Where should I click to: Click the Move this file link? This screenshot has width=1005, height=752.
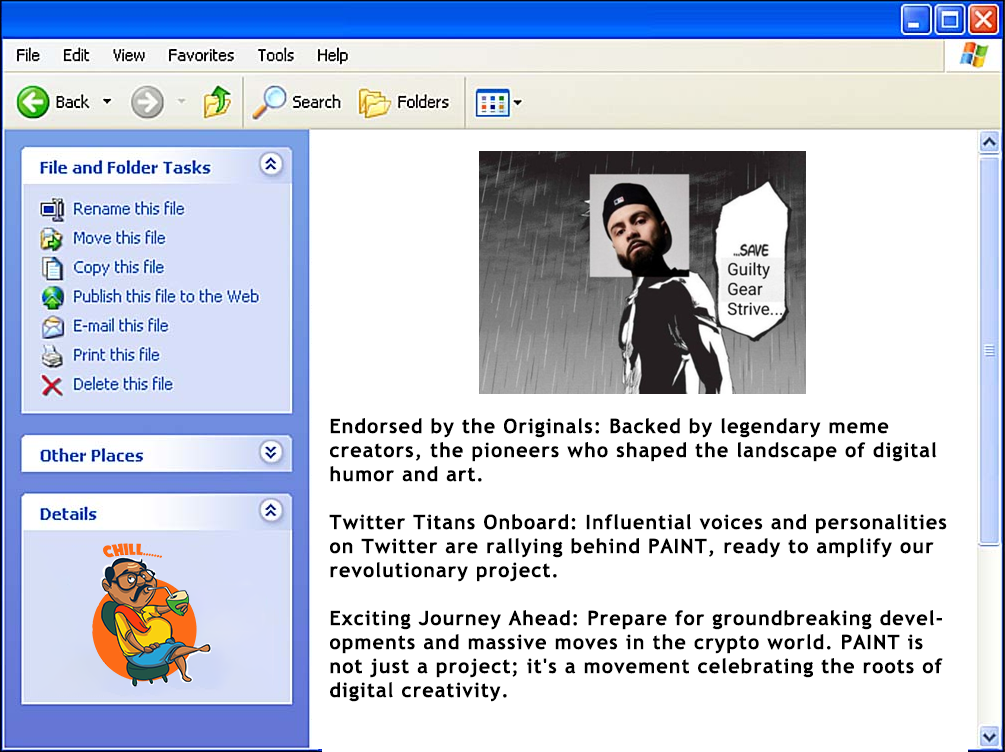[119, 238]
